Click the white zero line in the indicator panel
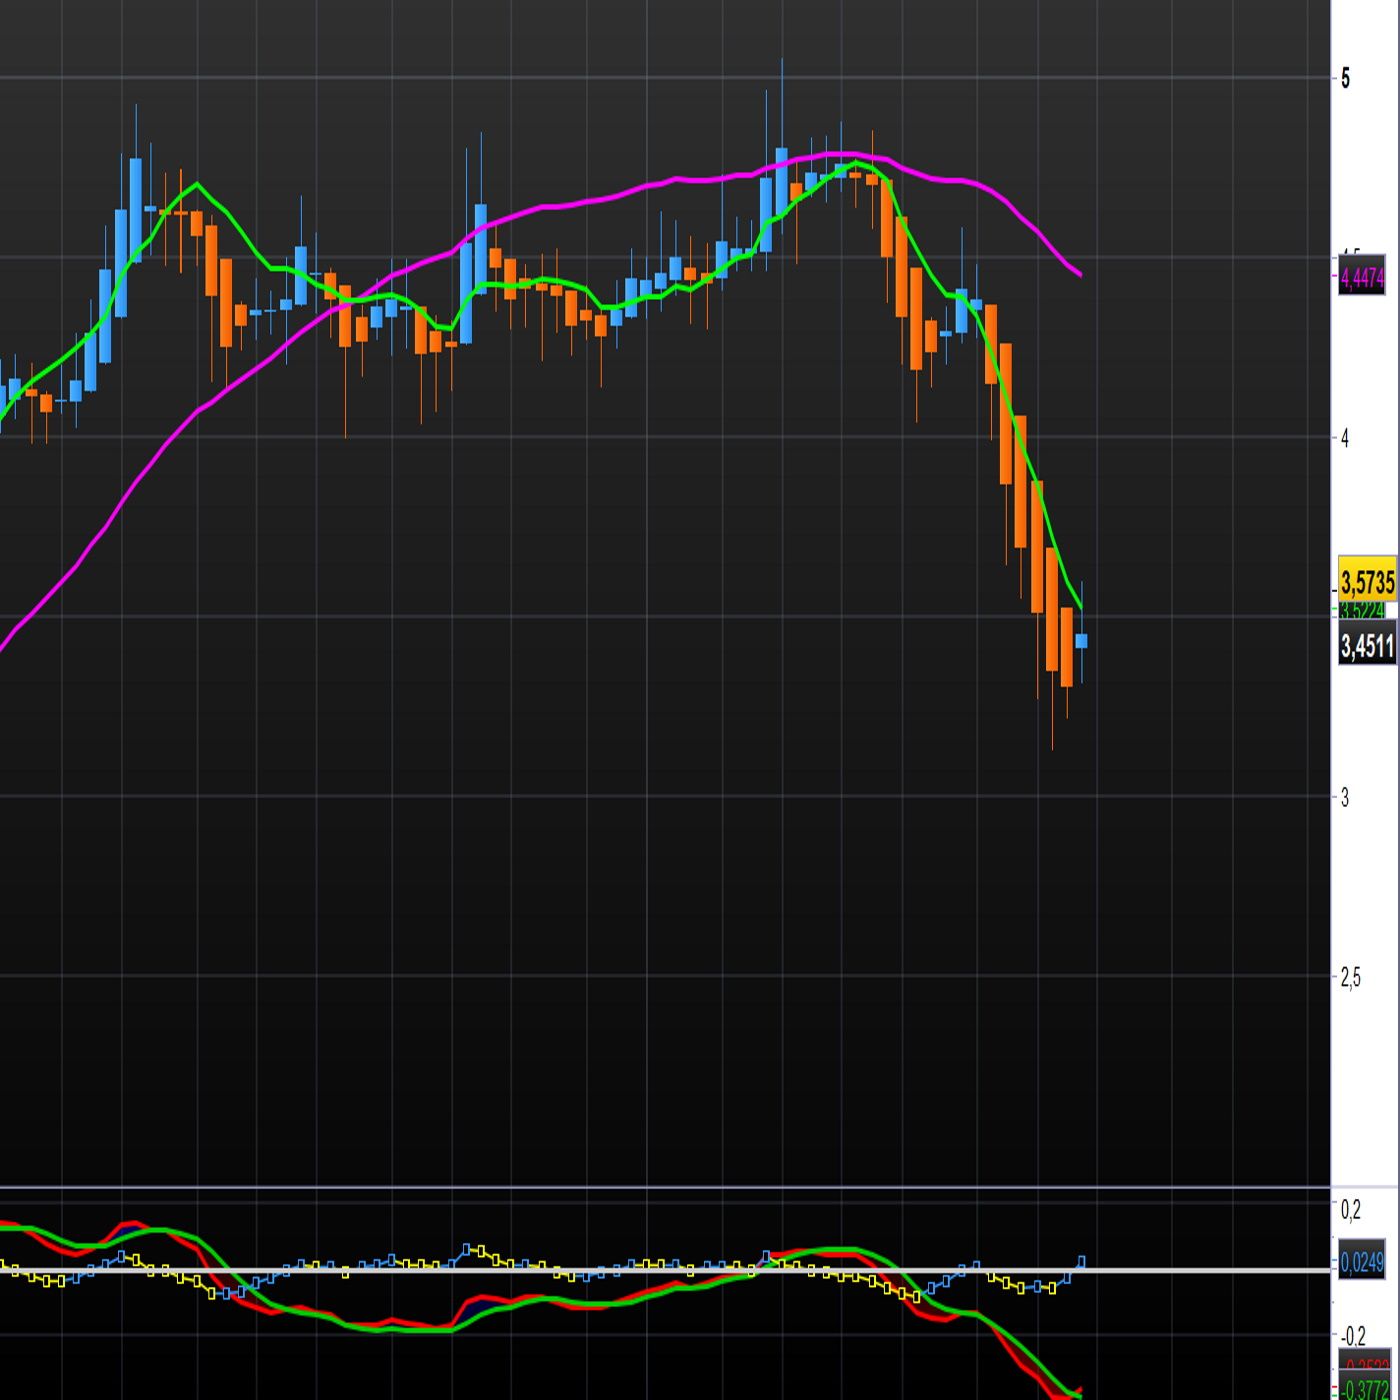The height and width of the screenshot is (1400, 1400). tap(665, 1270)
